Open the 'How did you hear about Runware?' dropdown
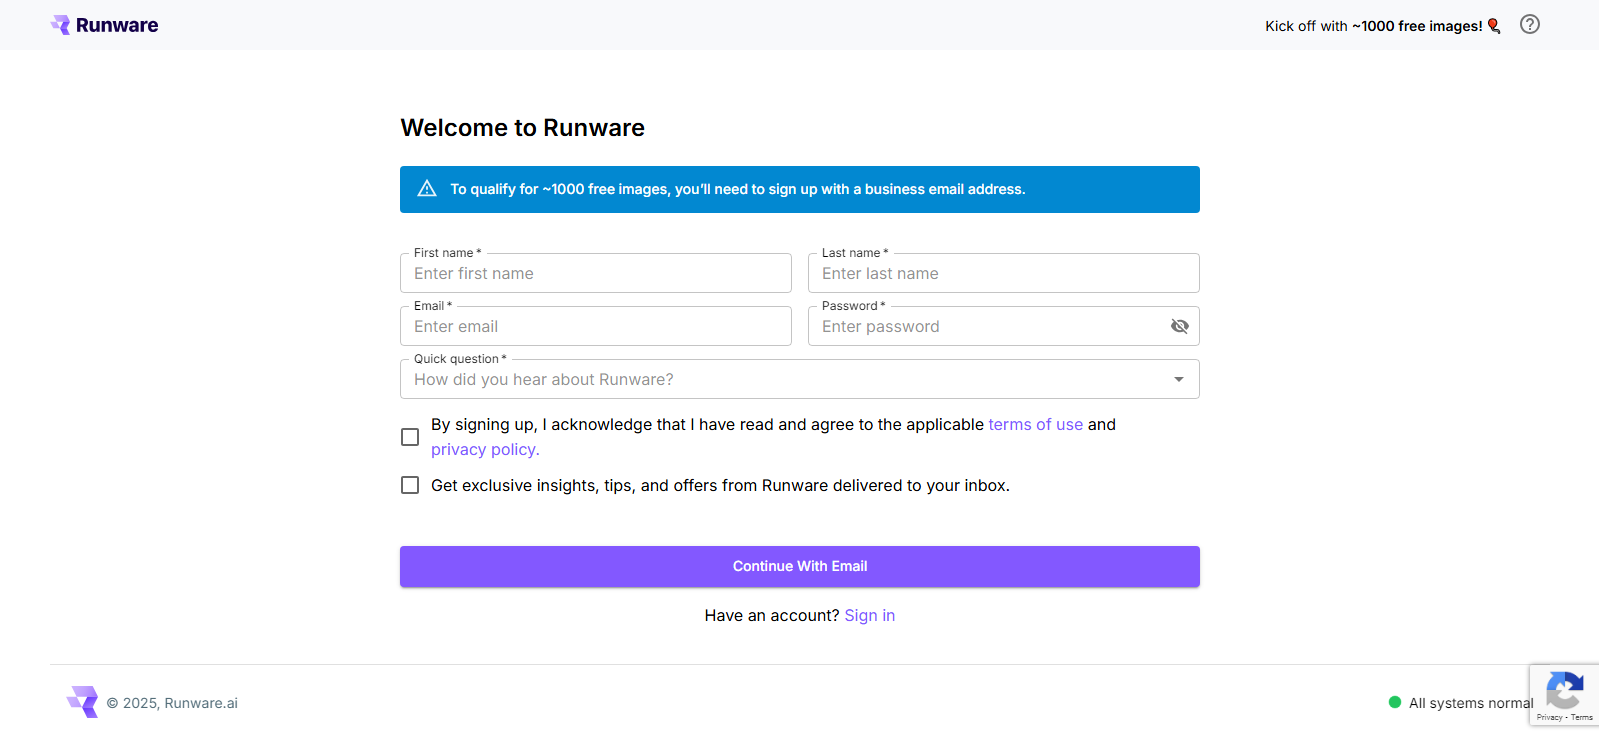Image resolution: width=1599 pixels, height=738 pixels. pyautogui.click(x=799, y=379)
